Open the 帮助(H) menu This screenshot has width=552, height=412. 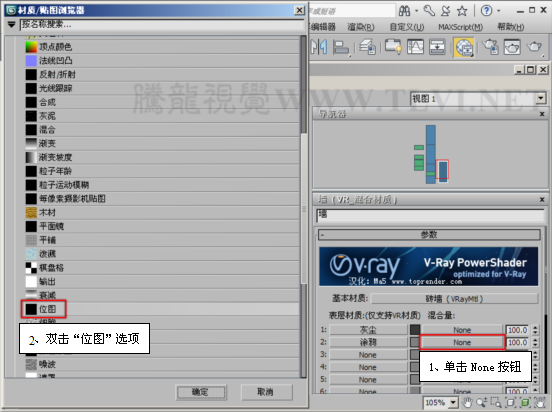pos(510,27)
